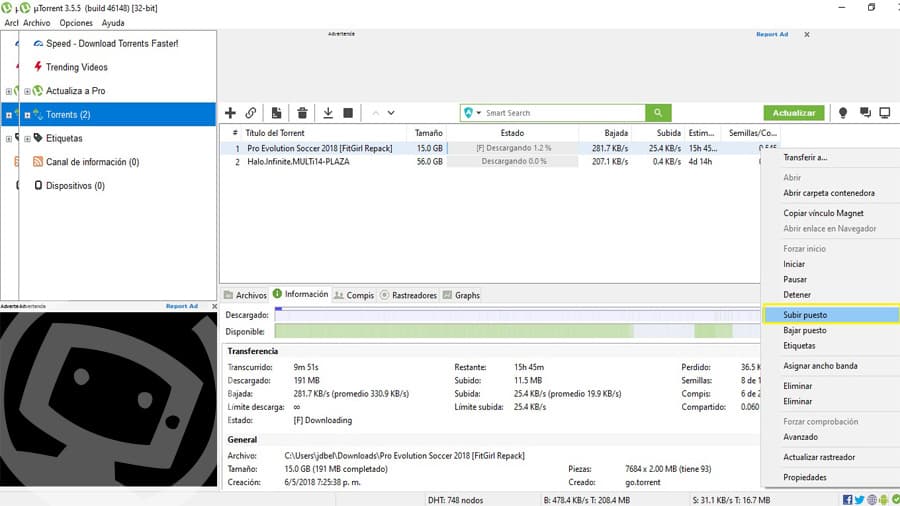Open the Ayuda menu
The height and width of the screenshot is (506, 900).
coord(113,23)
